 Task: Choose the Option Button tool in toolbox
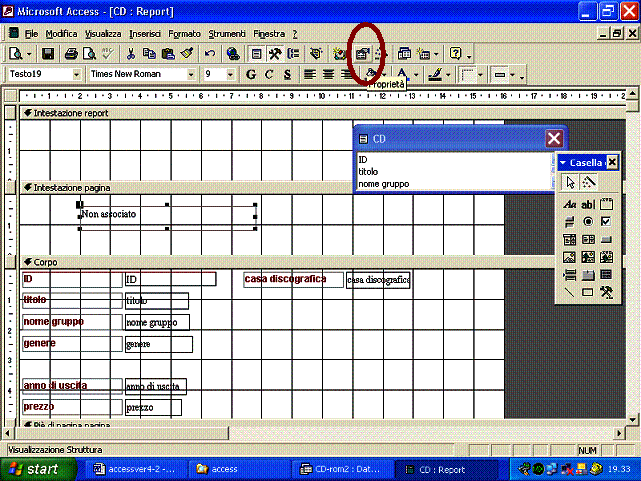coord(588,221)
